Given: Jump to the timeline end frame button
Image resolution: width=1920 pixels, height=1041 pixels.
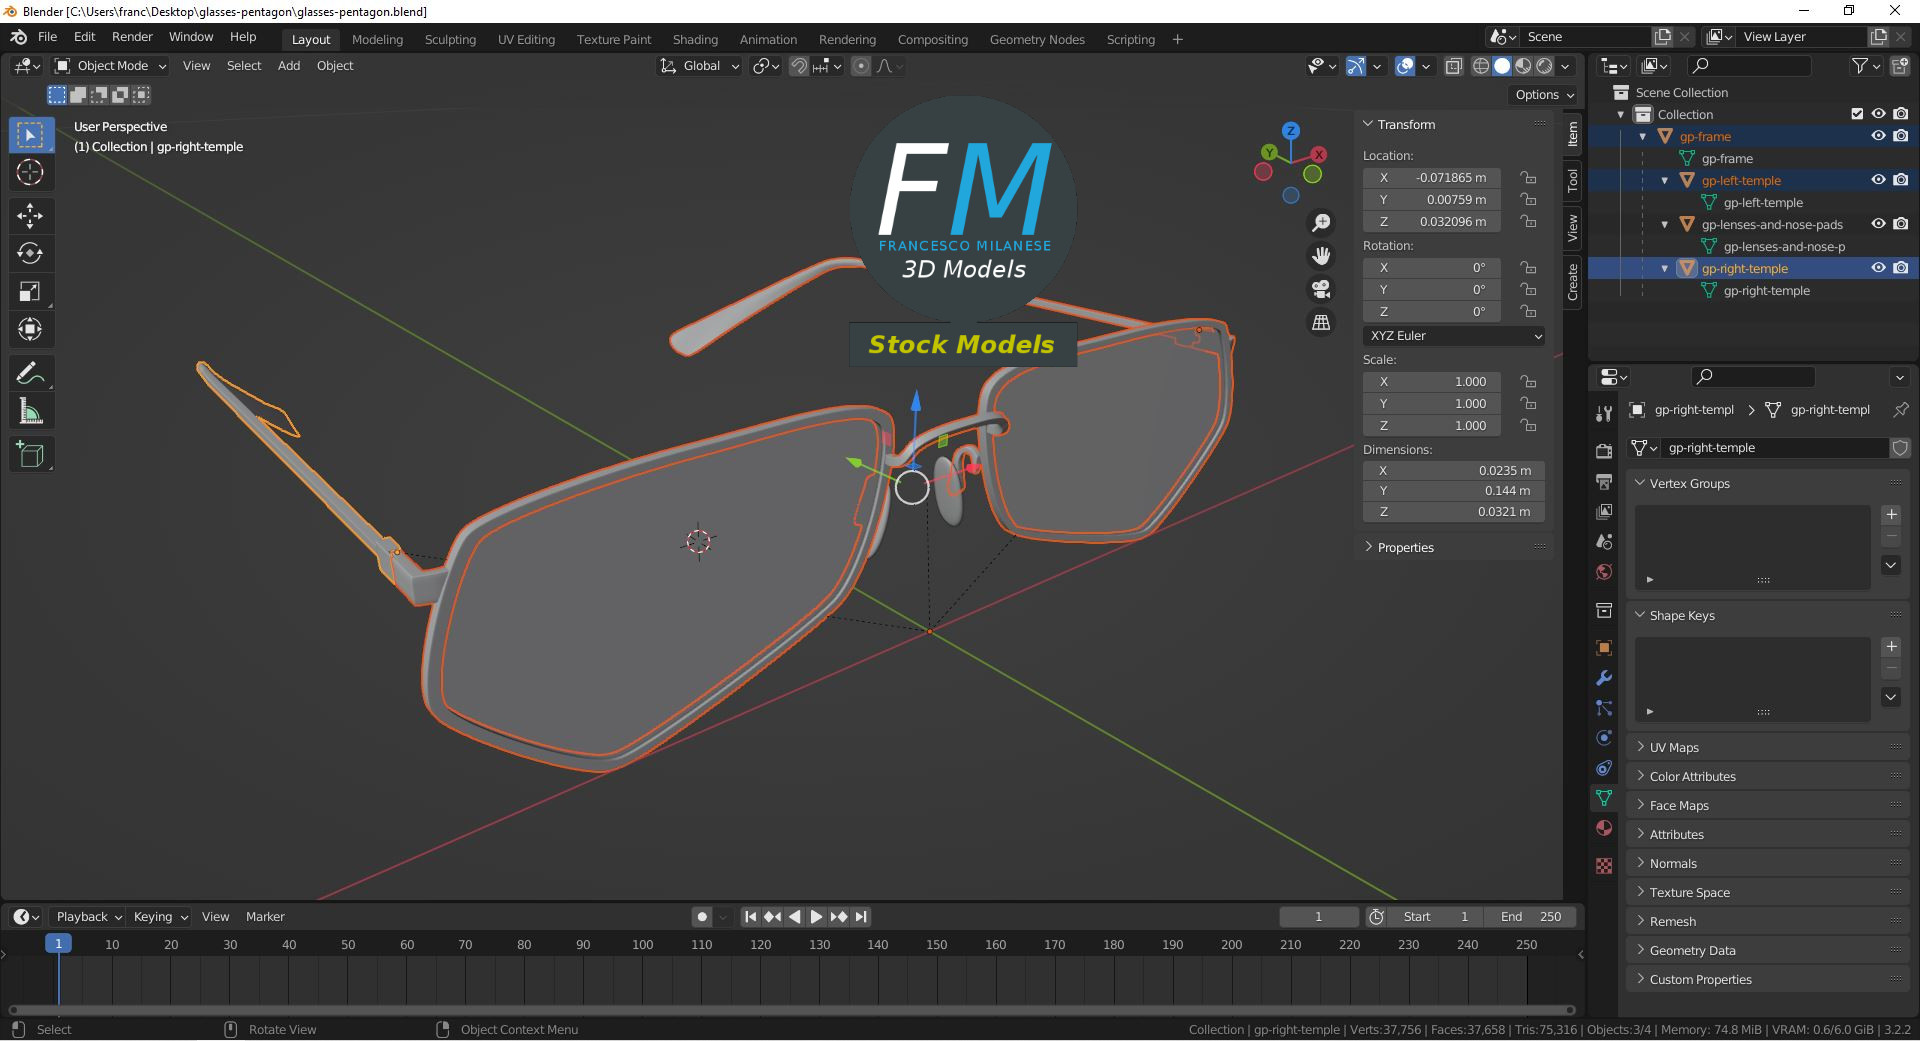Looking at the screenshot, I should coord(861,917).
